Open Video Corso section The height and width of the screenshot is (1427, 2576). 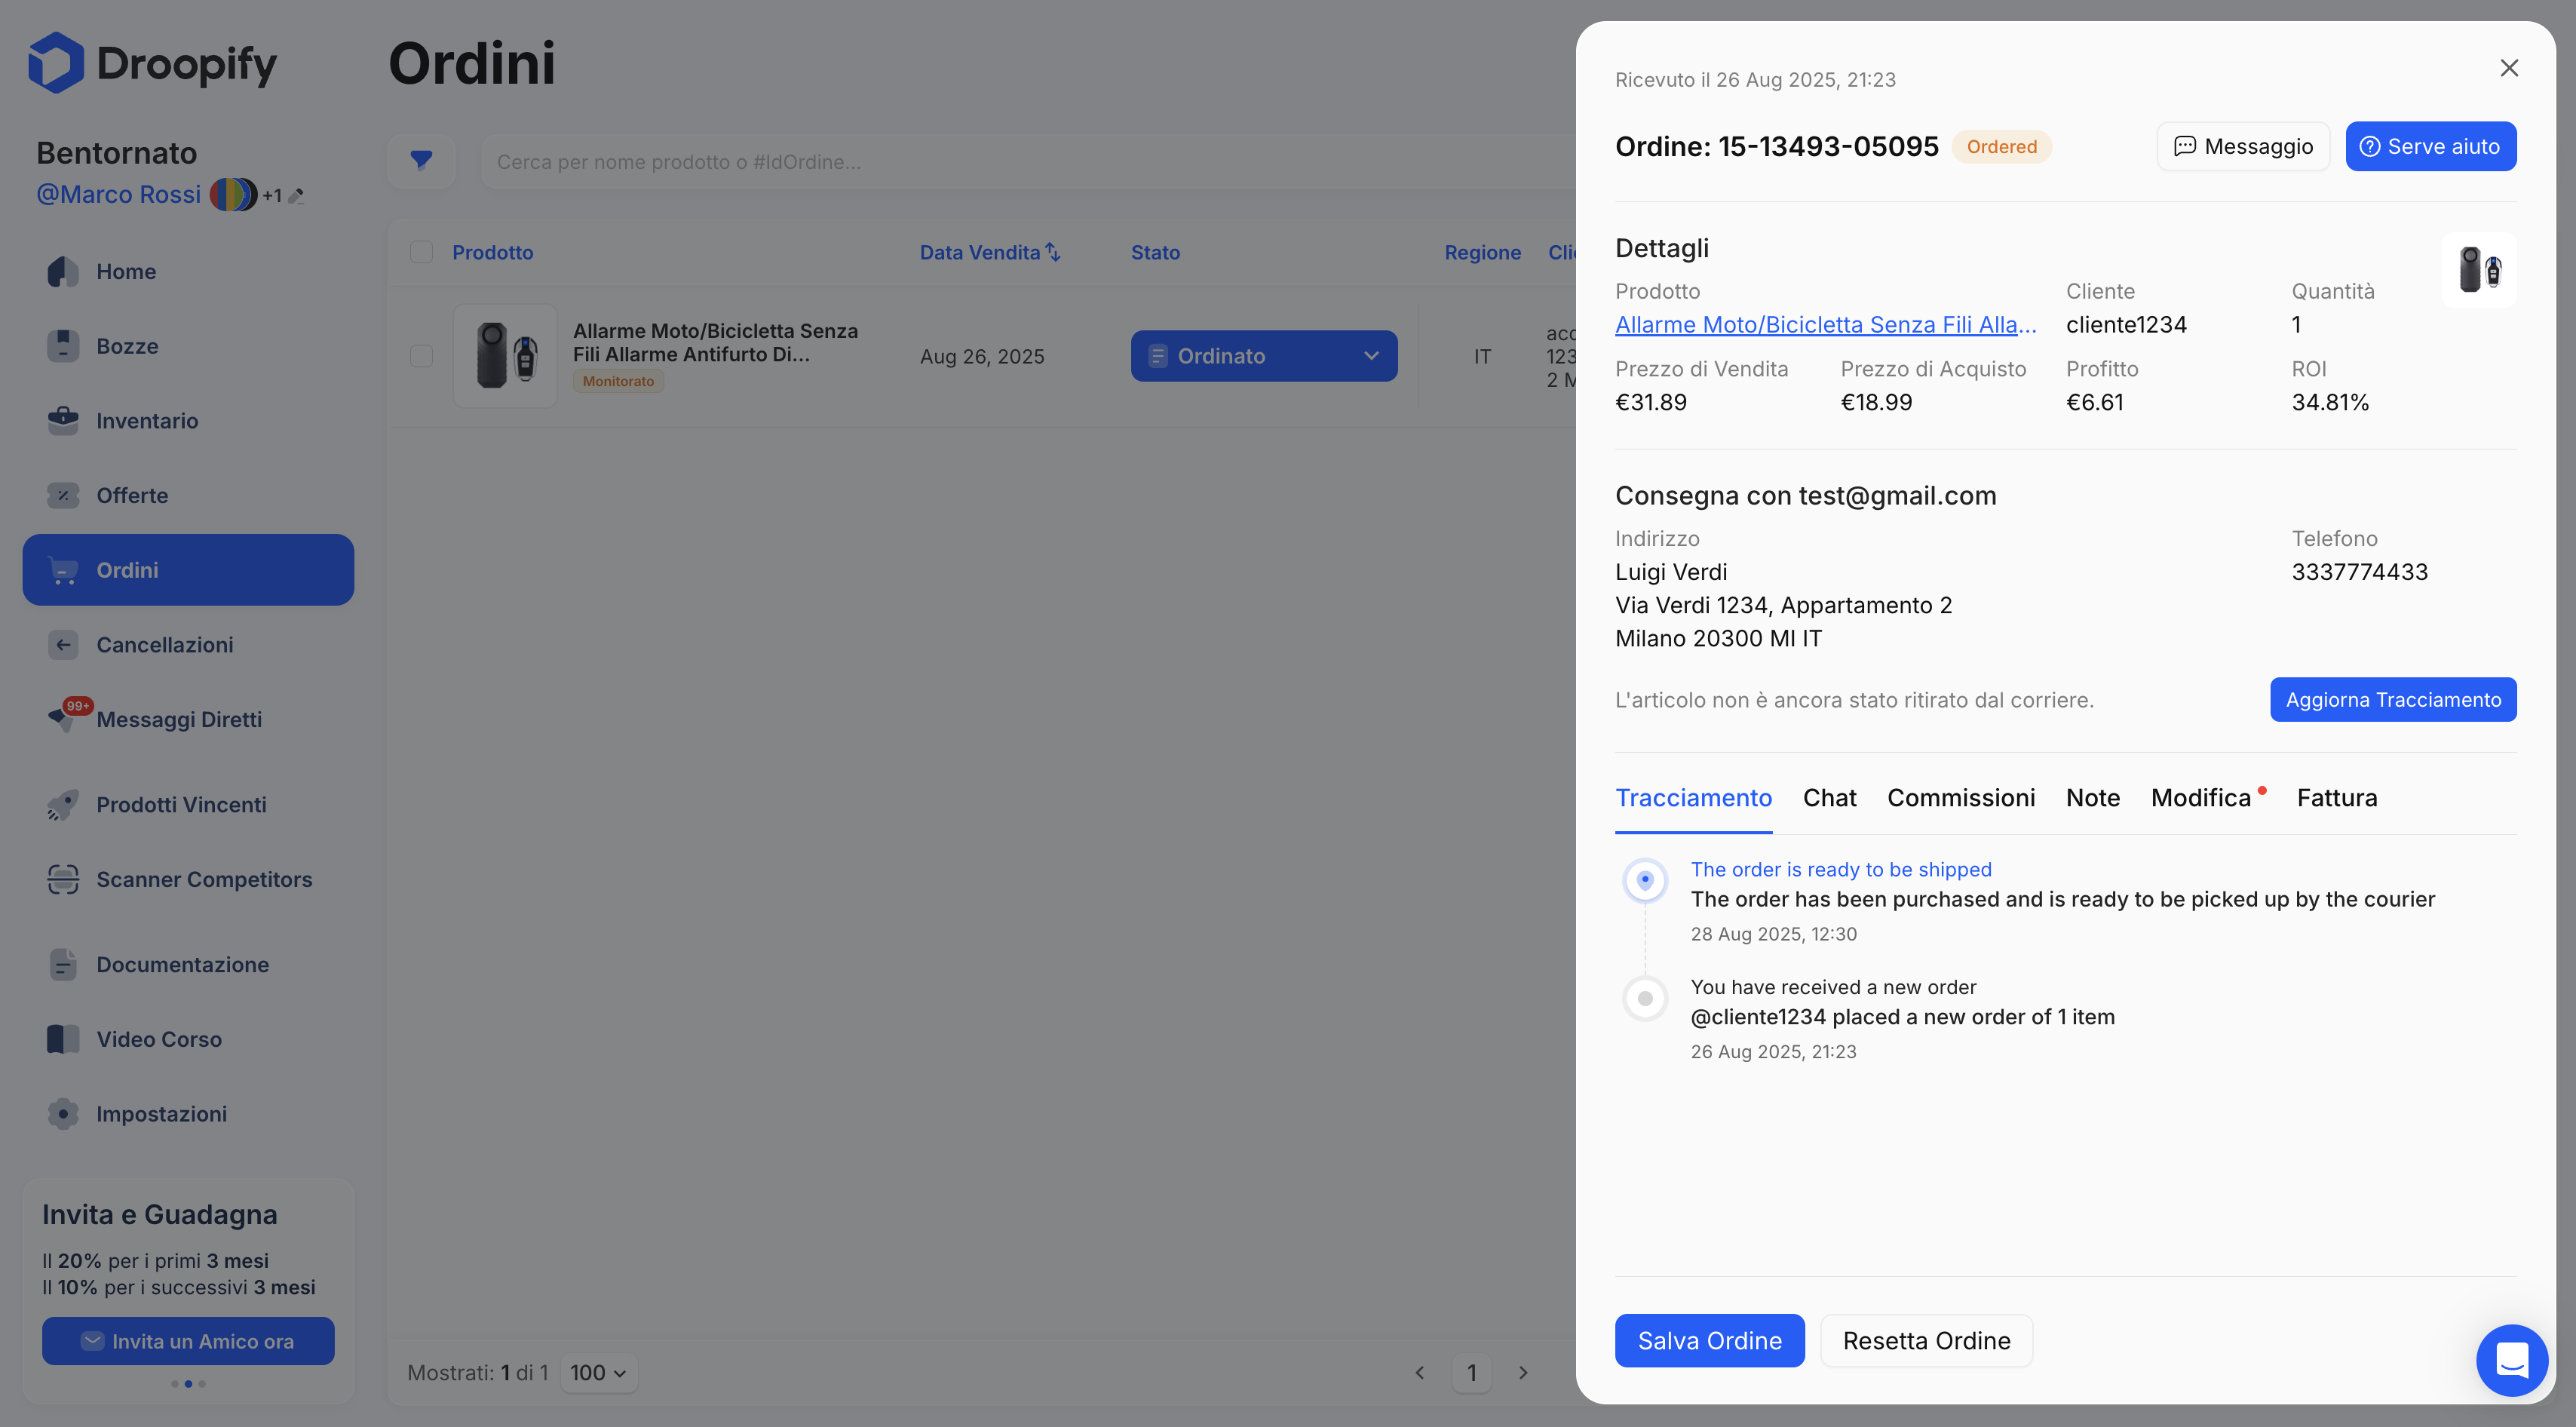point(188,1039)
